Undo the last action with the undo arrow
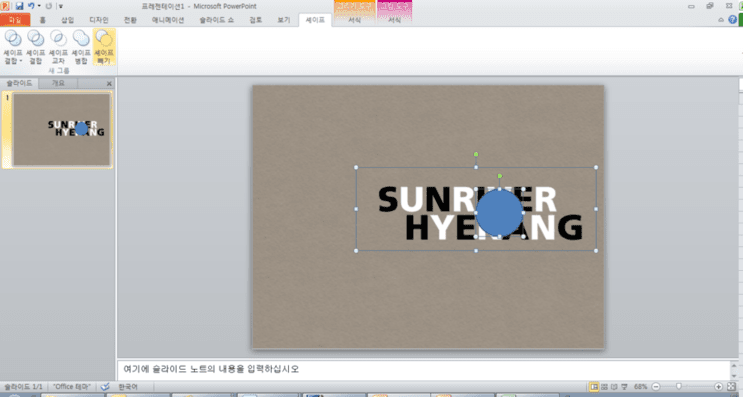 [31, 6]
